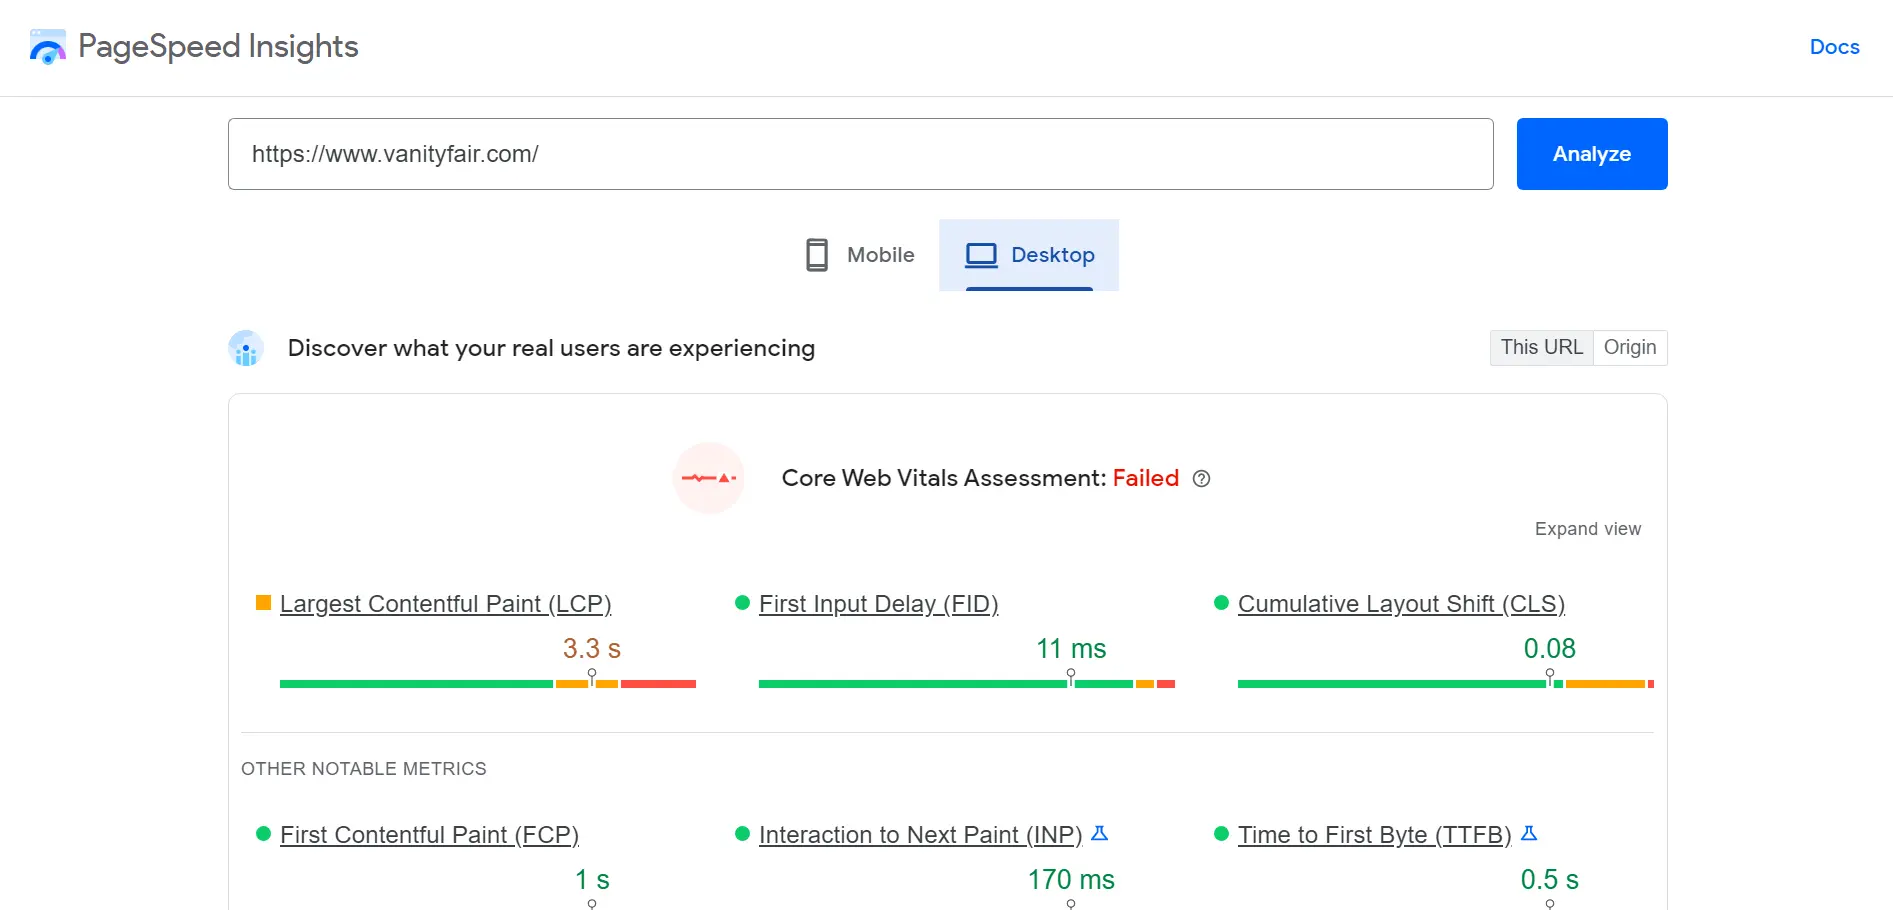
Task: Click the experiment flask beside INP
Action: (x=1100, y=833)
